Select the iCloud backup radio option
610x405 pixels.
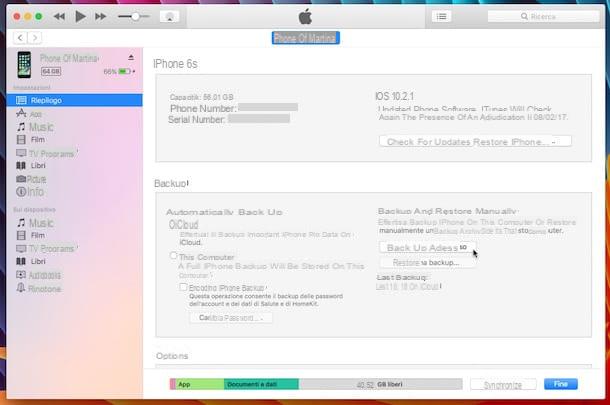pos(172,224)
